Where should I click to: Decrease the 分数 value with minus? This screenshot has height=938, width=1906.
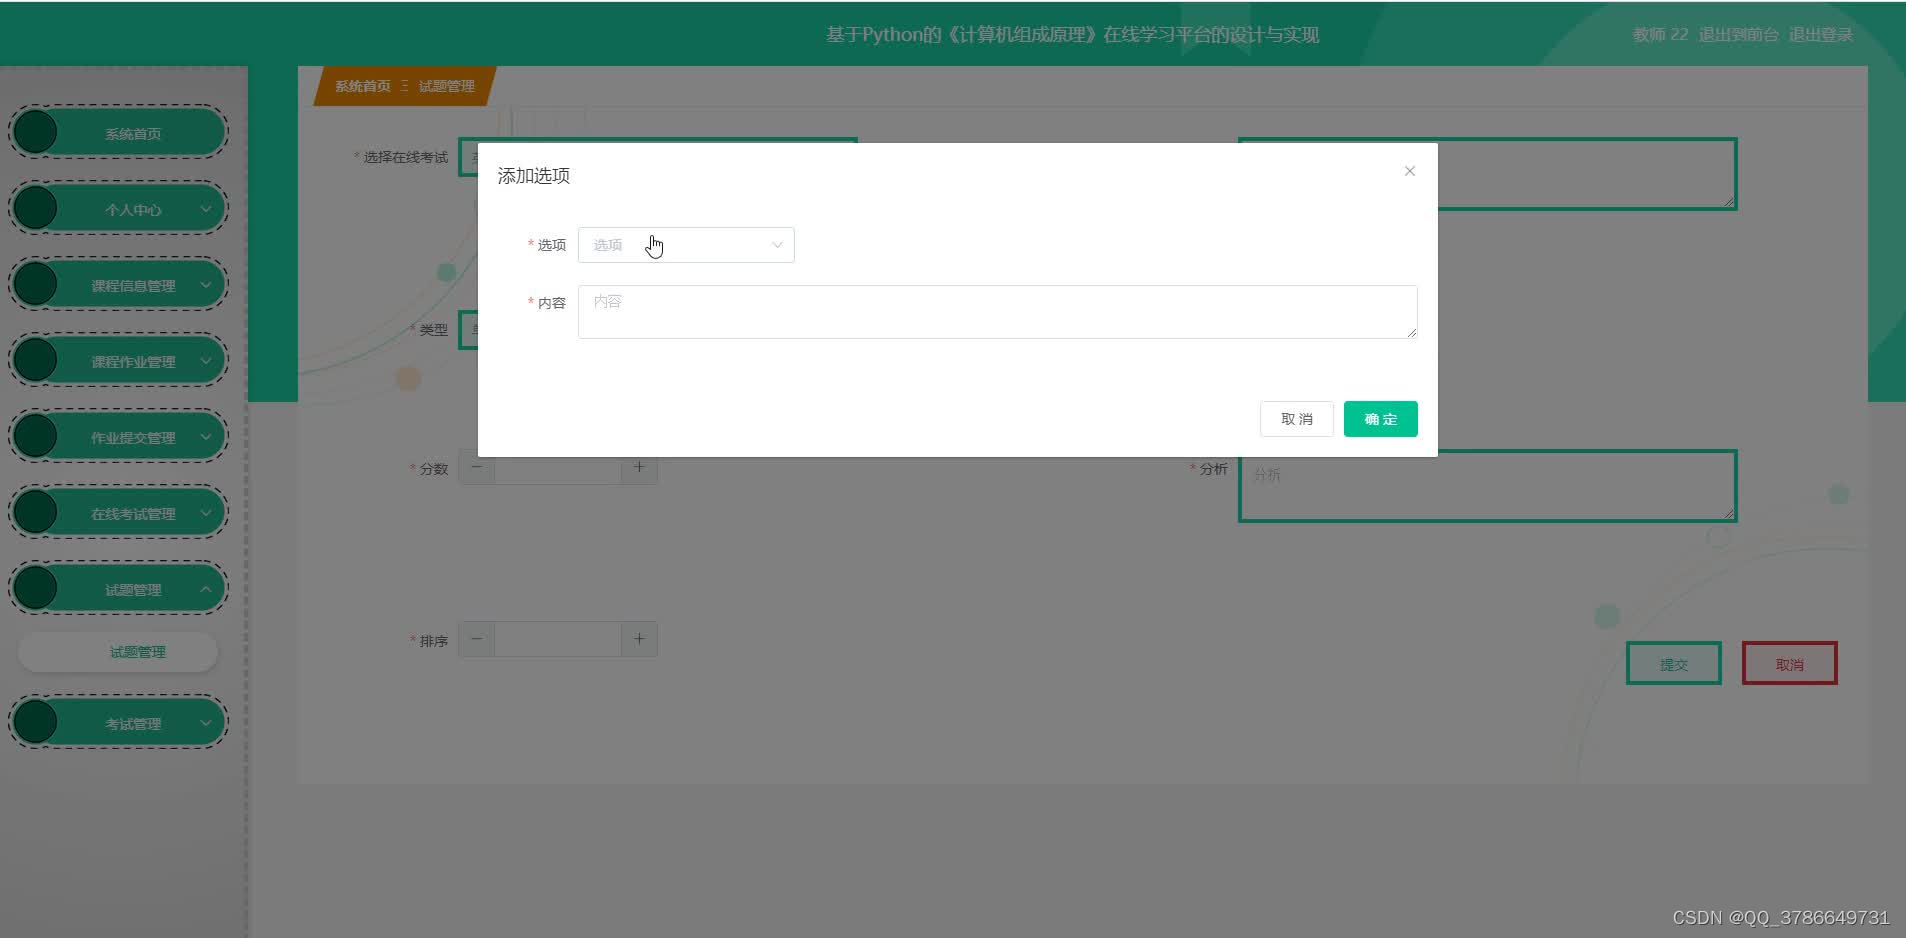[x=477, y=467]
